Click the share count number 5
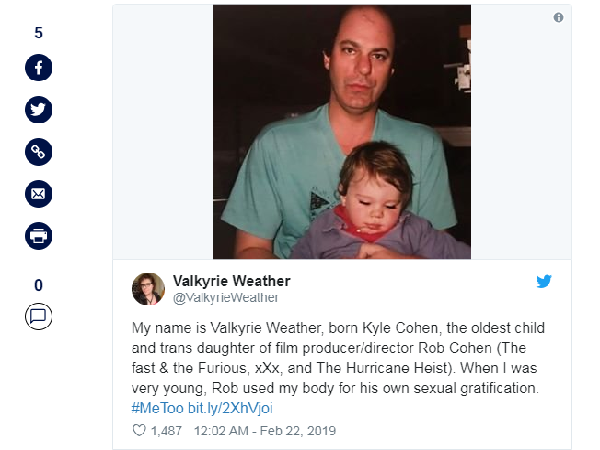This screenshot has height=450, width=600. [38, 33]
